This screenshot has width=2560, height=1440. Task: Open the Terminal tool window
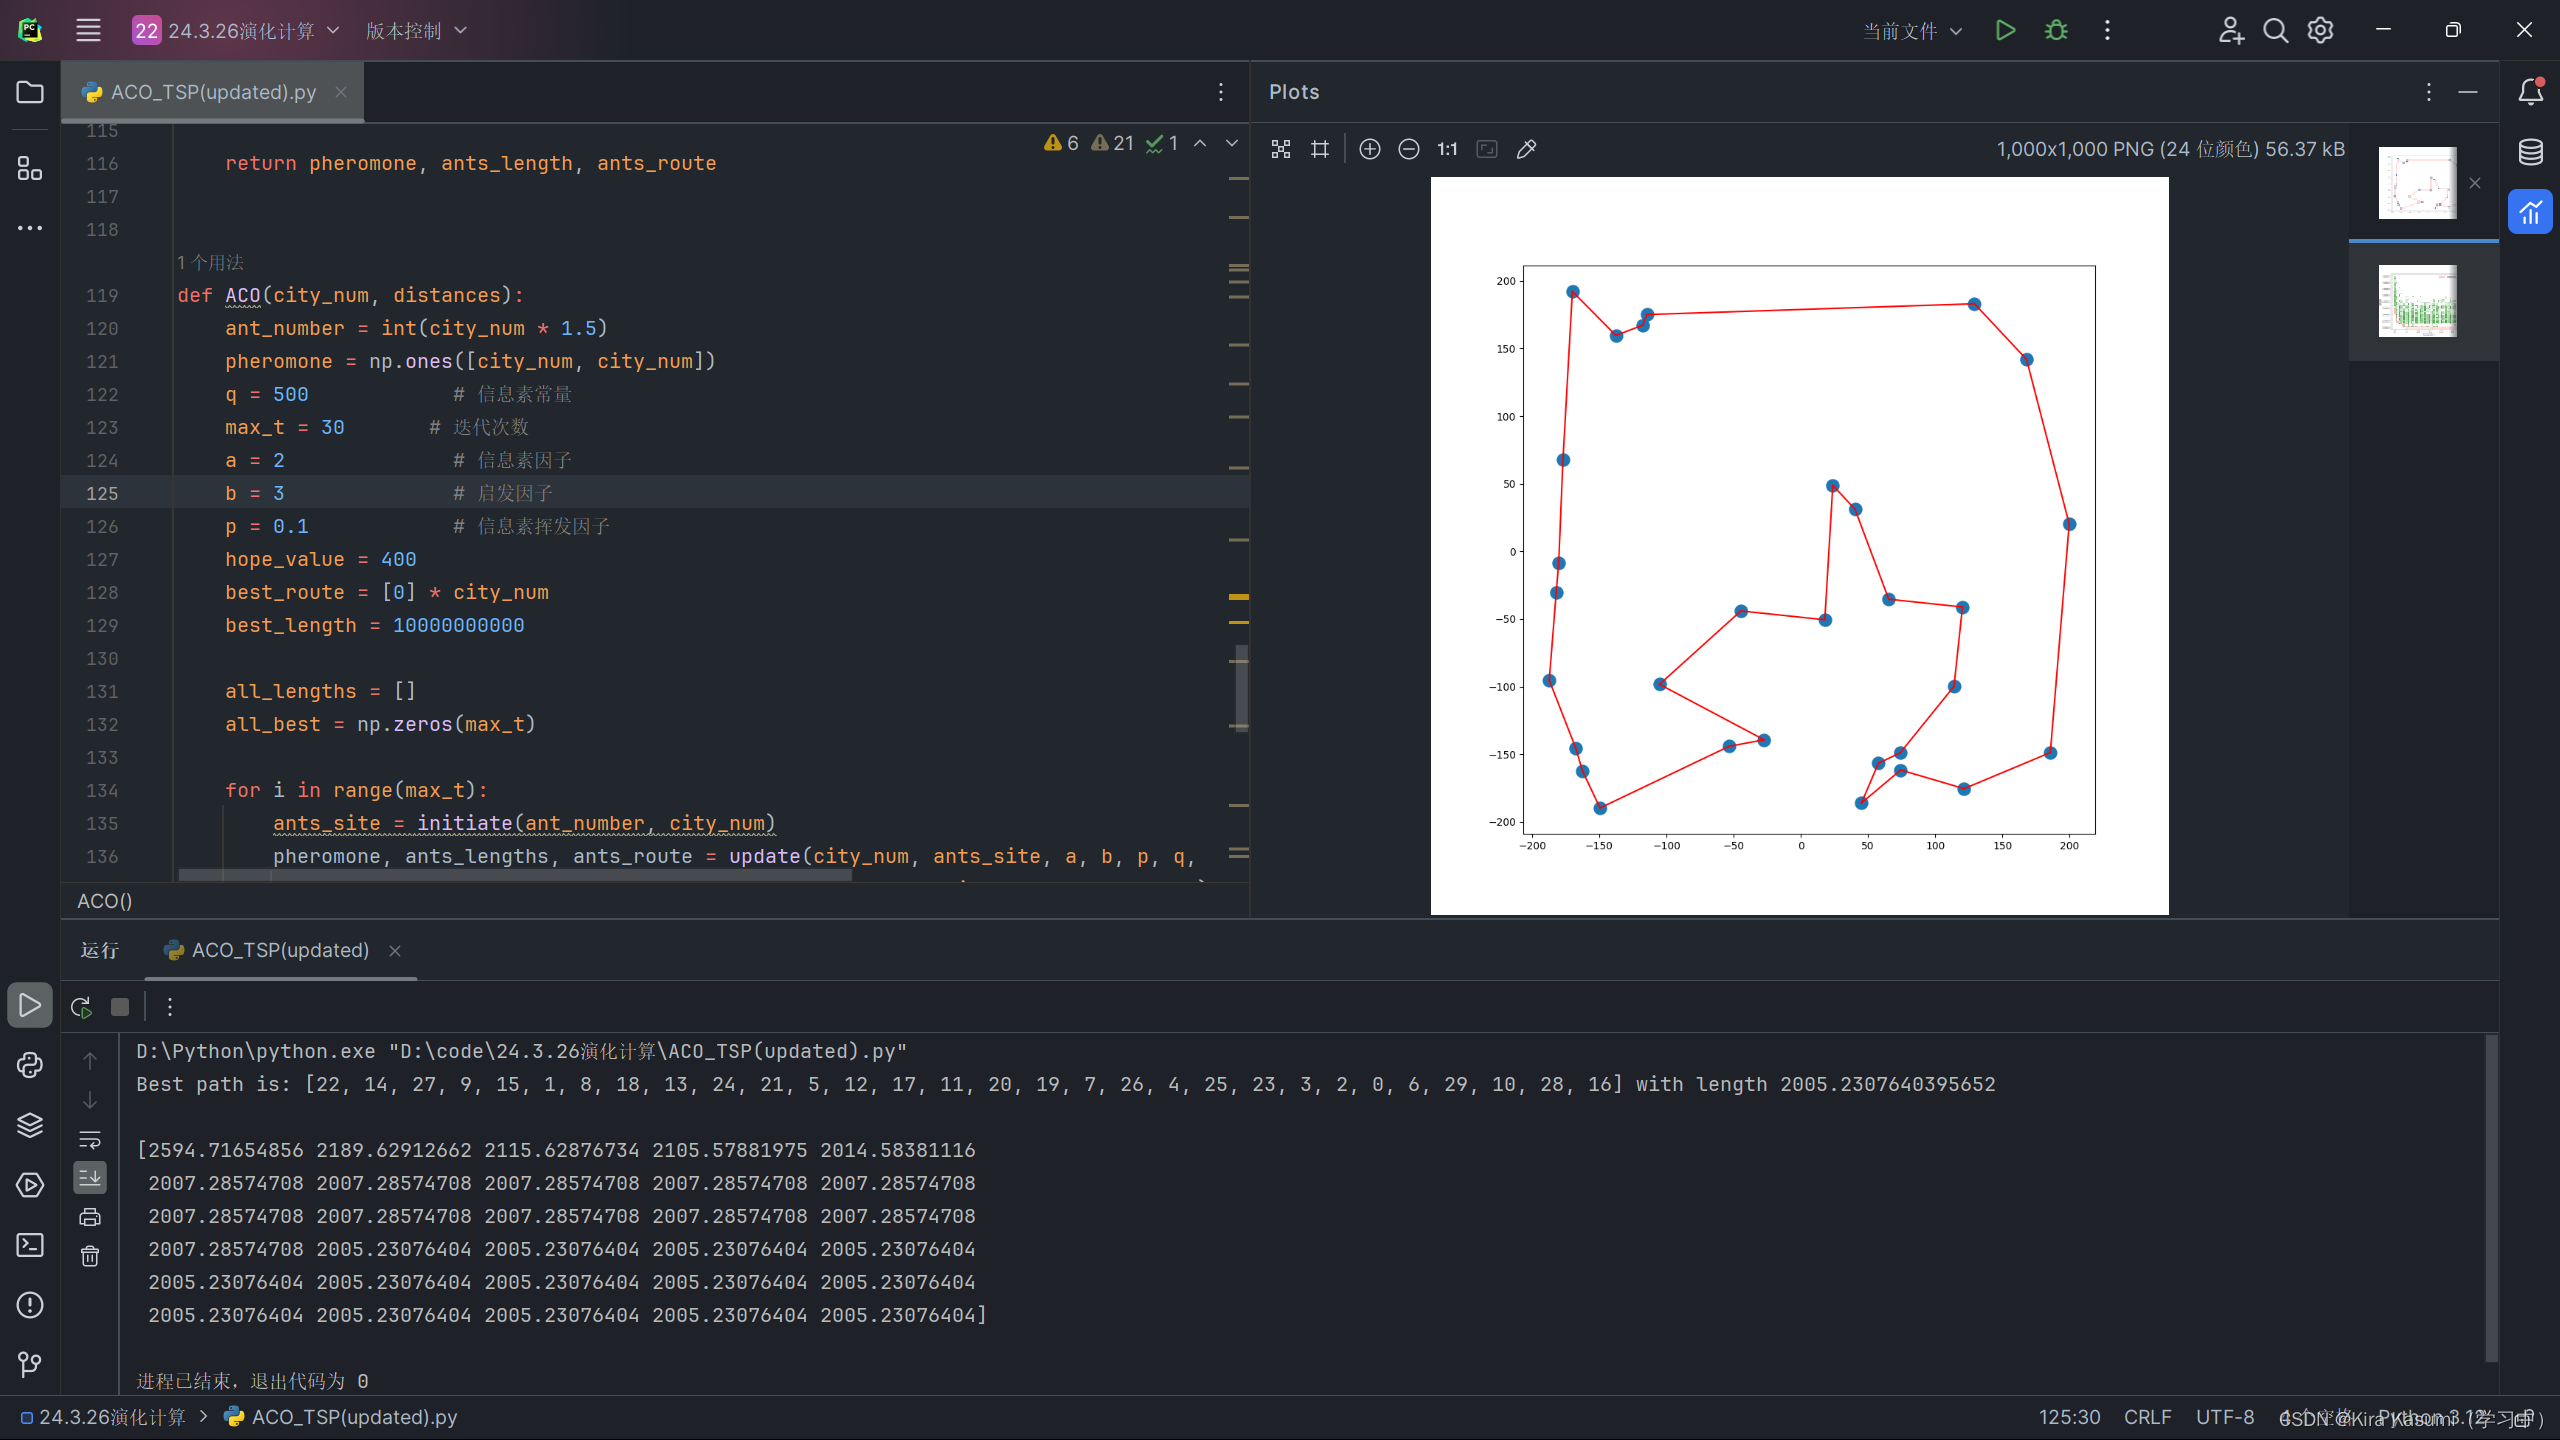(30, 1245)
